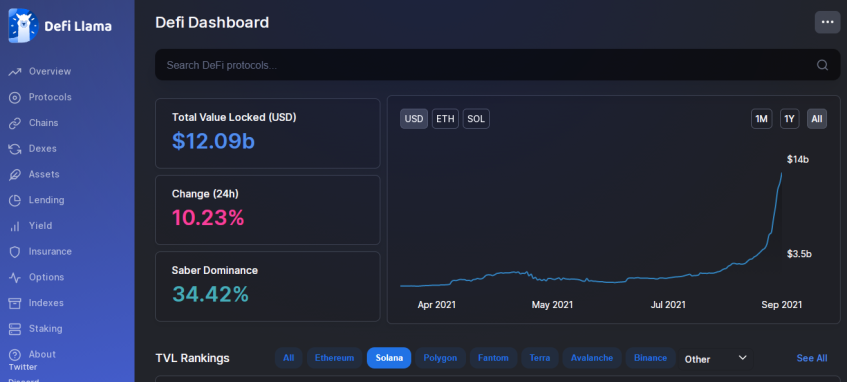Click the Overview trend-line icon
Screen dimensions: 847x382
click(x=15, y=72)
